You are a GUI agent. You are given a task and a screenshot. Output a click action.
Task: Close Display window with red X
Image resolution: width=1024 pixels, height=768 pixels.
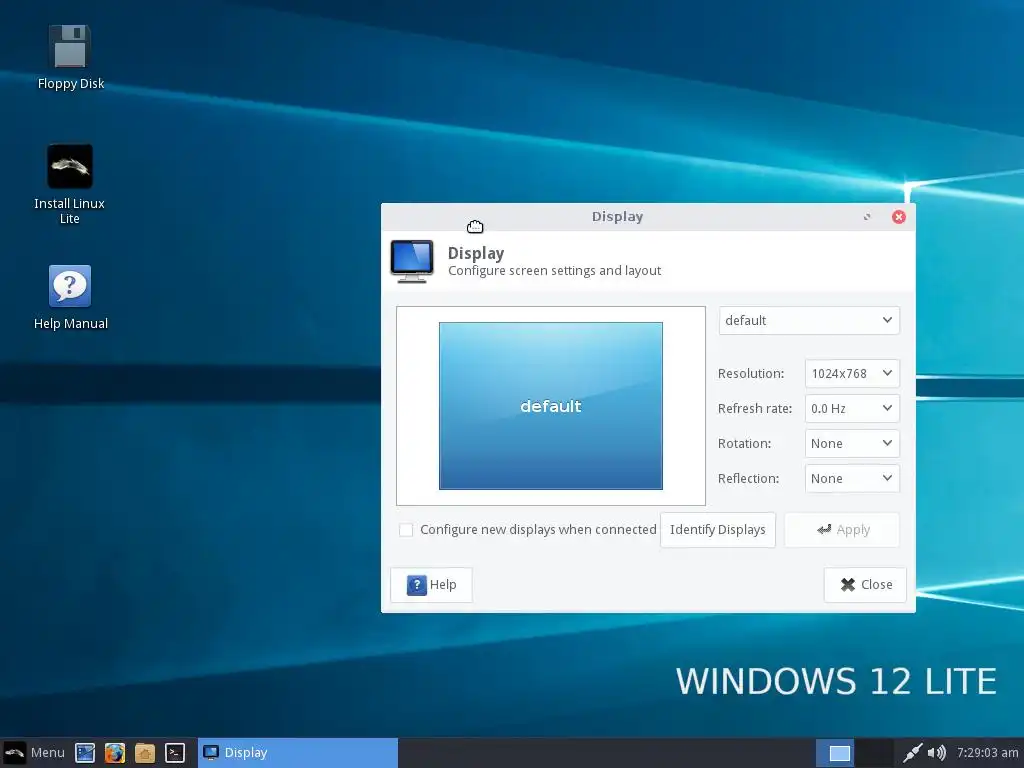pos(899,217)
